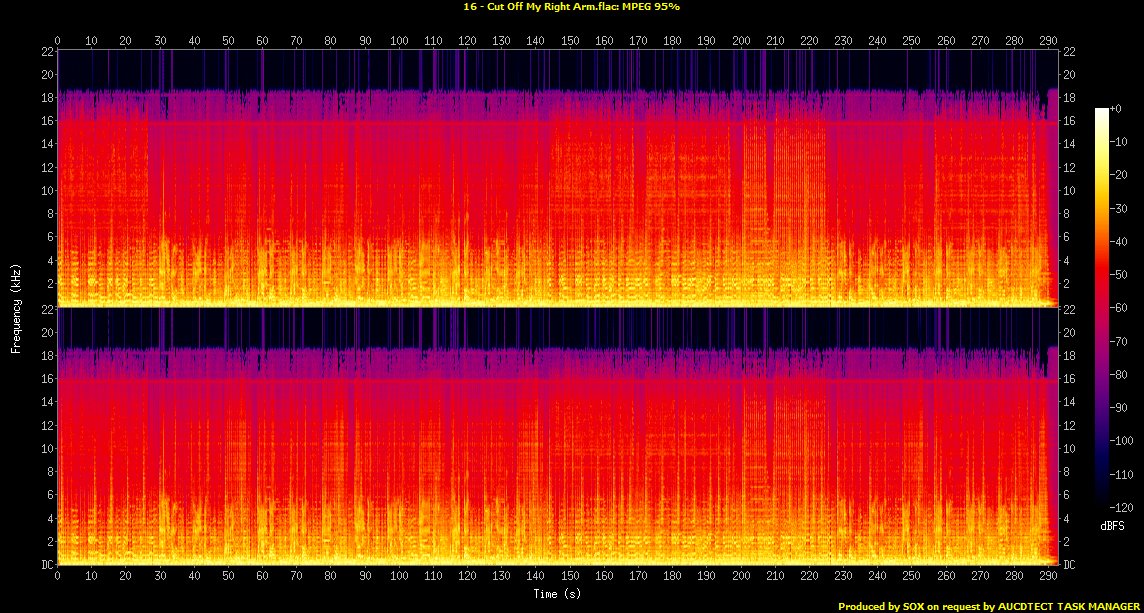Click the 290 s mark on the top time axis
Image resolution: width=1144 pixels, height=613 pixels.
click(1048, 41)
